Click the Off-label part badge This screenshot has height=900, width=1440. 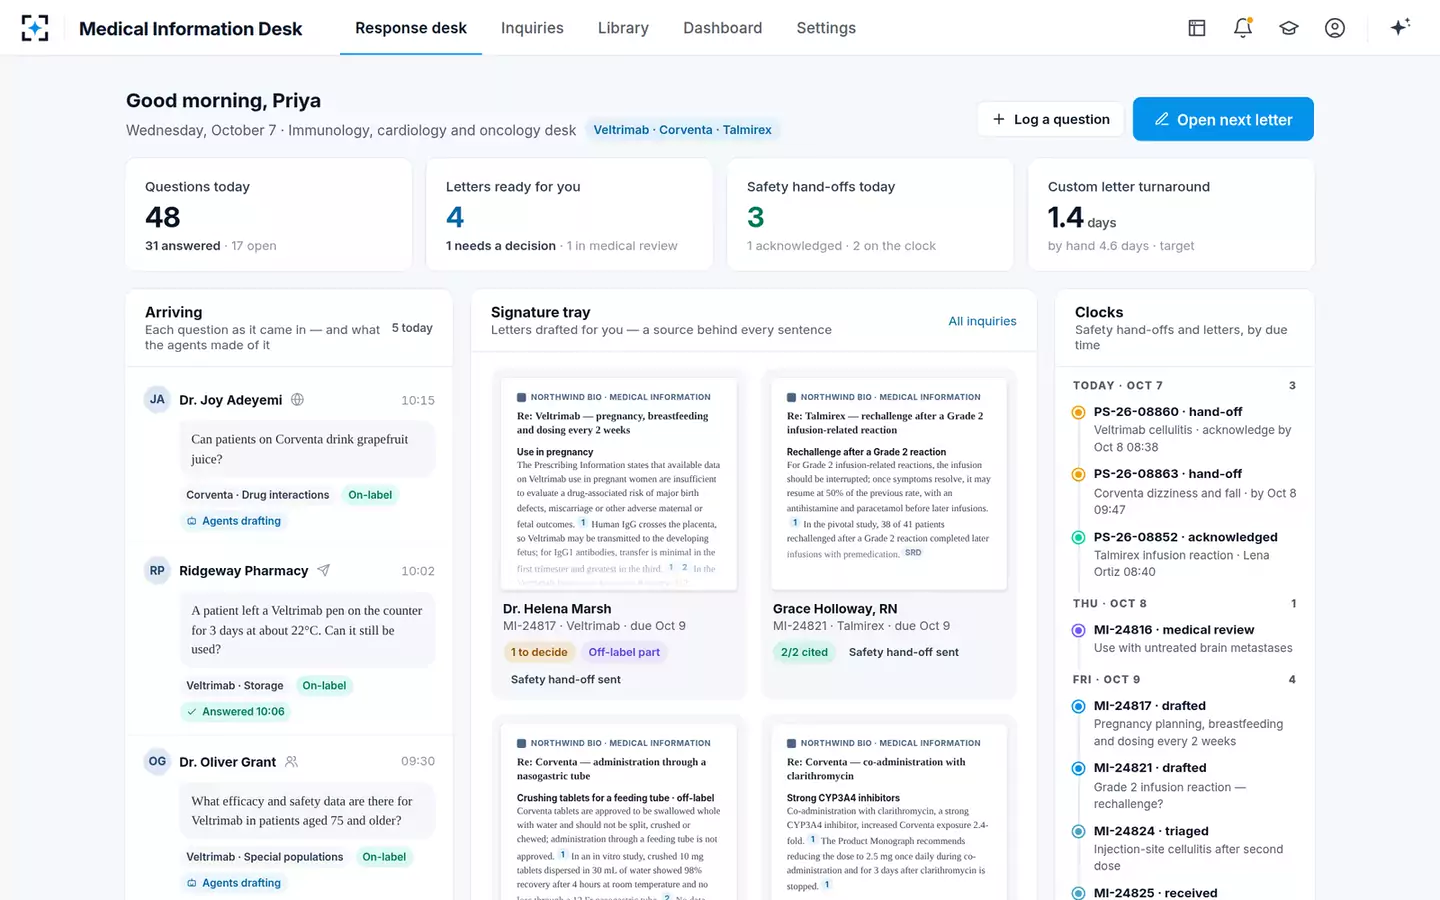pos(624,652)
